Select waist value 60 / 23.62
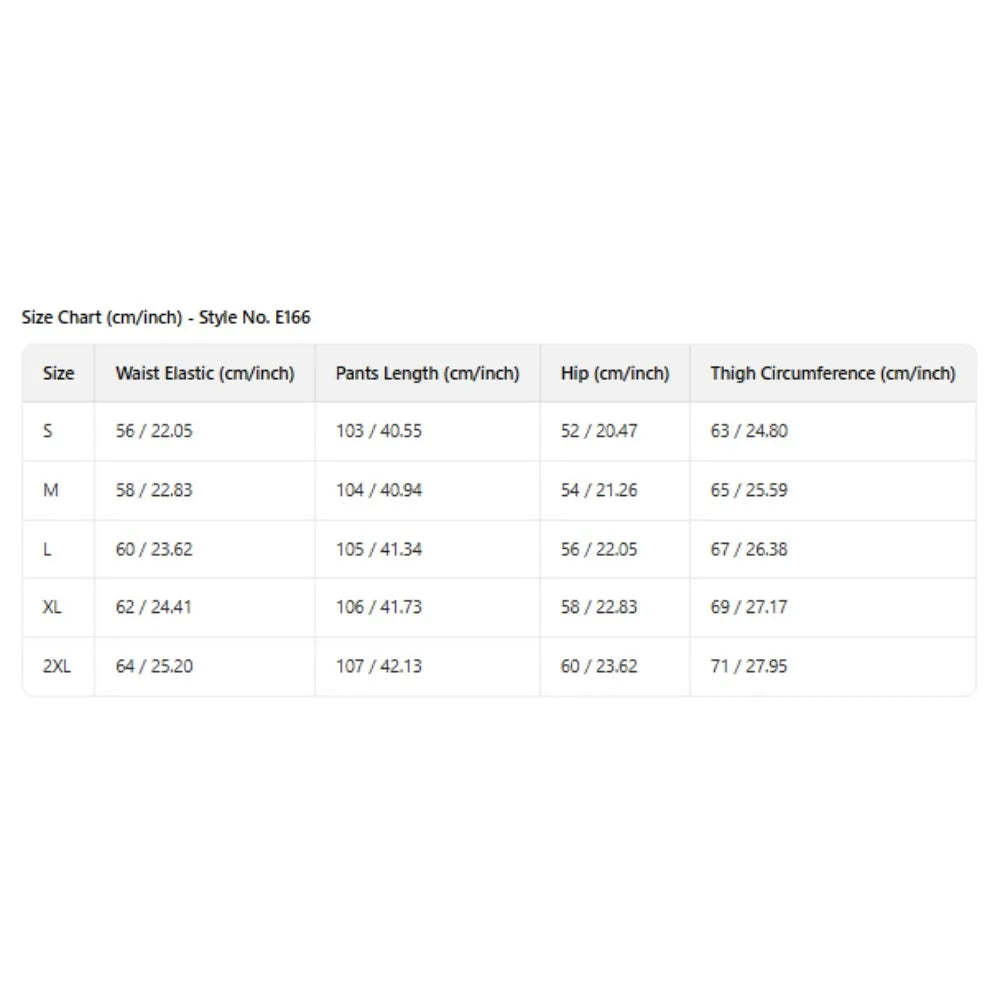Viewport: 1000px width, 1000px height. 154,549
